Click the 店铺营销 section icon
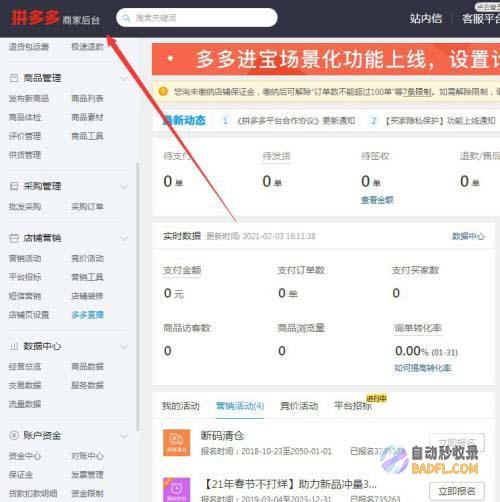 tap(14, 238)
